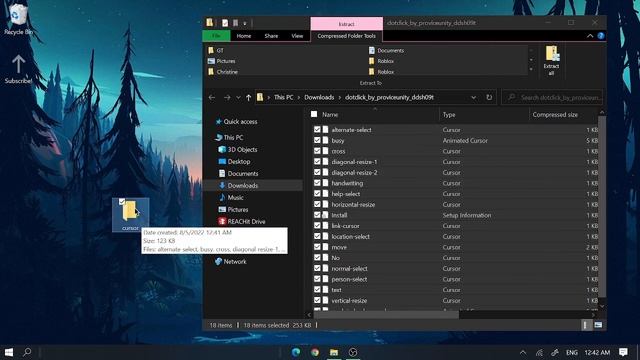This screenshot has width=640, height=360.
Task: Open Microsoft Edge from taskbar
Action: coord(296,352)
